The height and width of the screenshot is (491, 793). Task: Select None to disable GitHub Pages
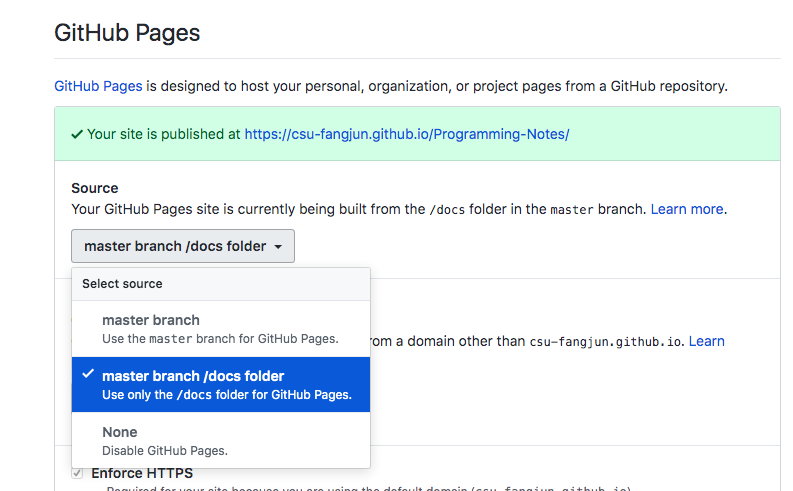point(221,440)
